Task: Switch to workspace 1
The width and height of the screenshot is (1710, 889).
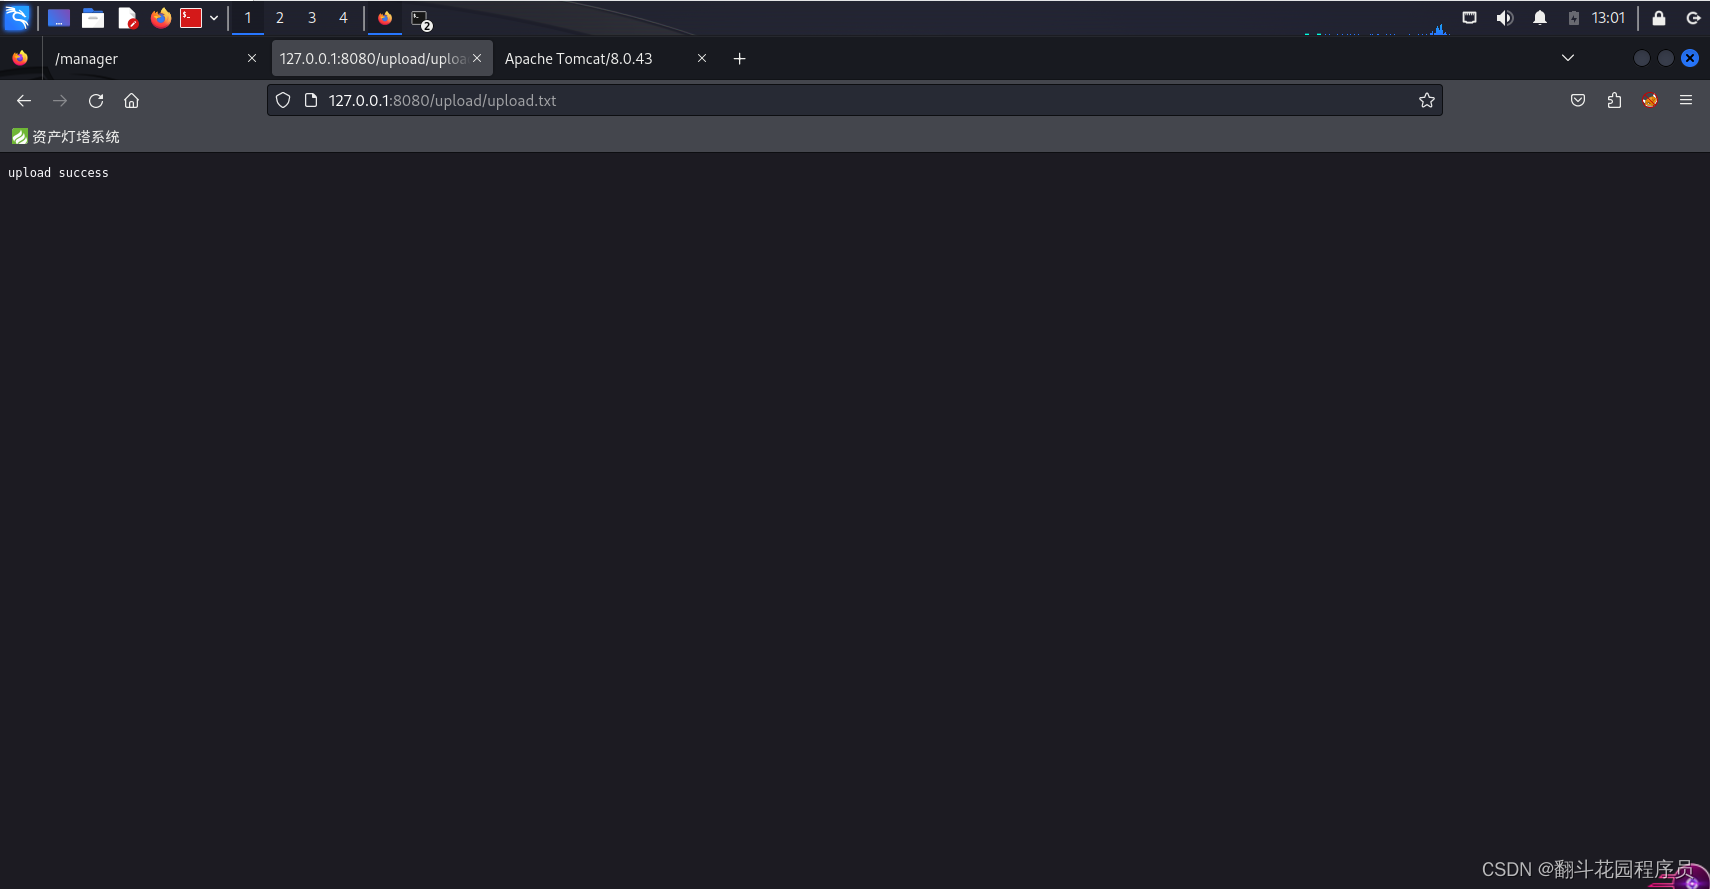Action: 248,18
